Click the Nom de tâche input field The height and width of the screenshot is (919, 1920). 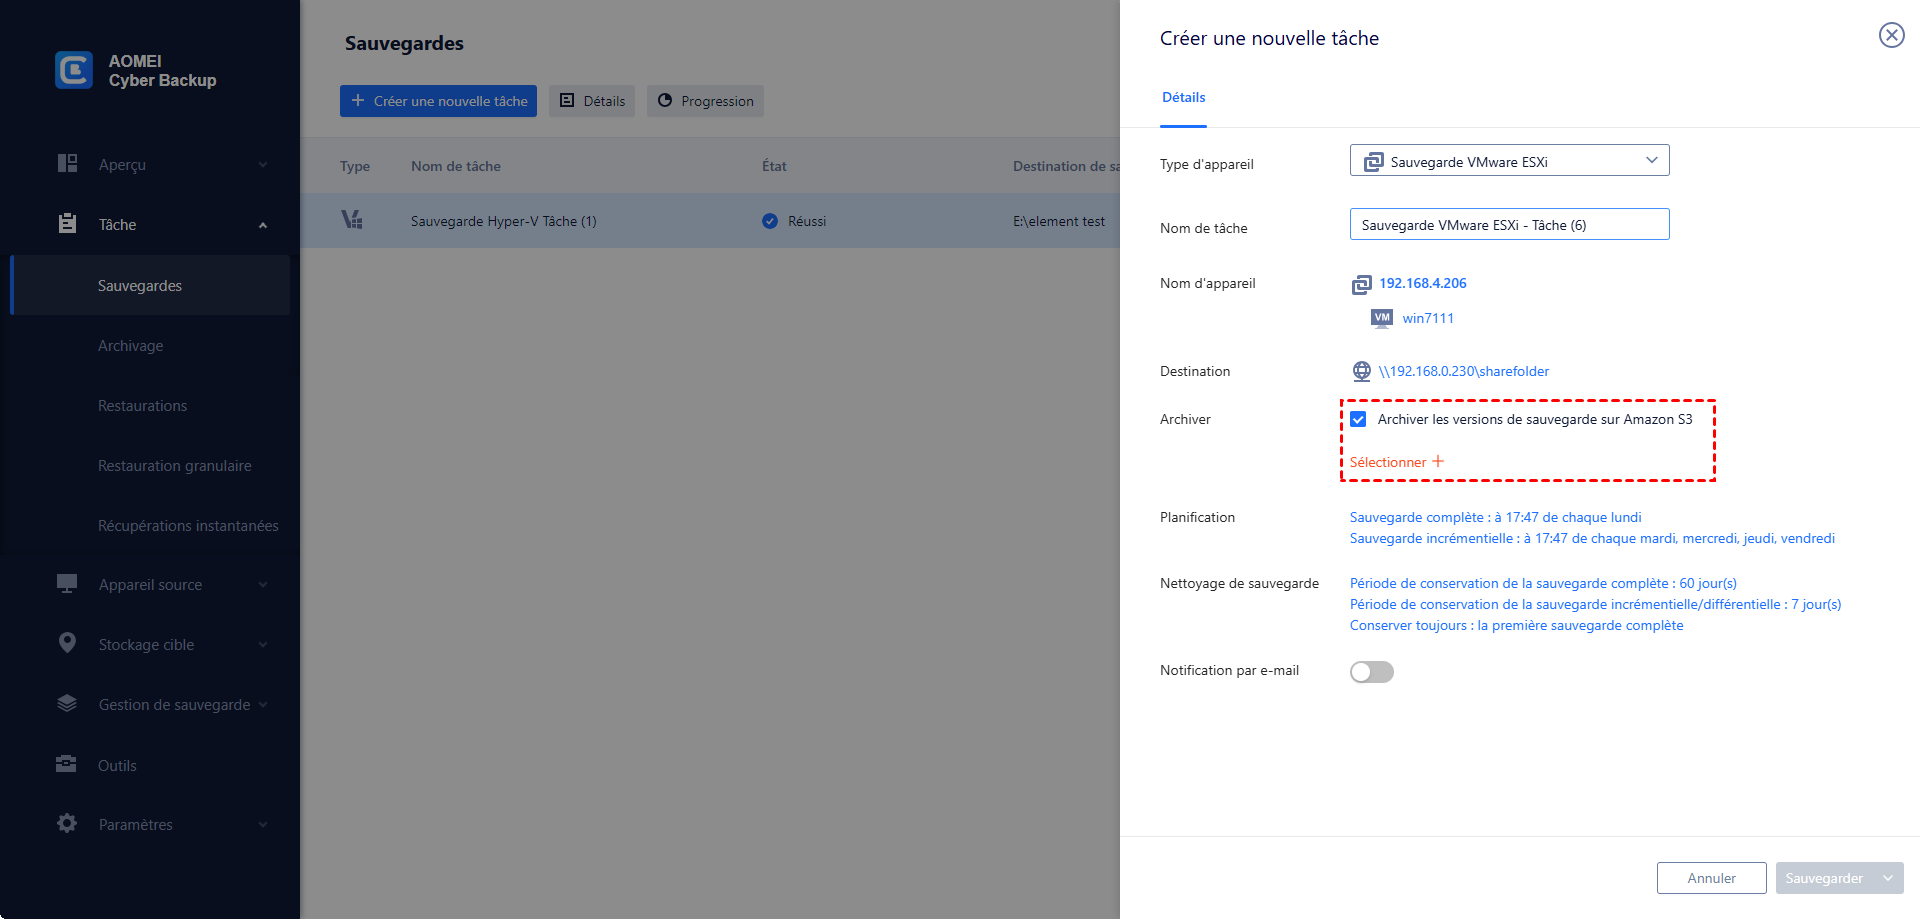(1509, 224)
